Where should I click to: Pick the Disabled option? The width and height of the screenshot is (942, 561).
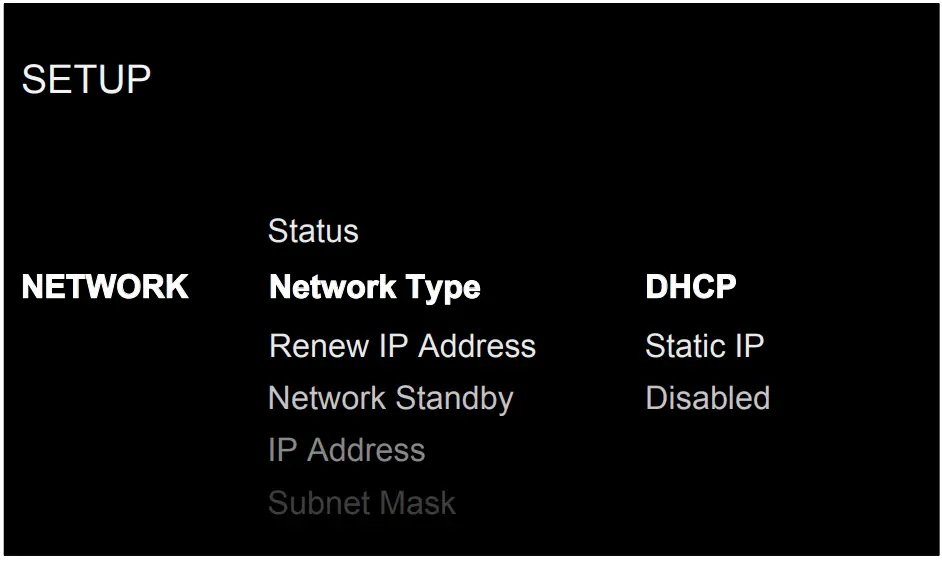(x=707, y=398)
